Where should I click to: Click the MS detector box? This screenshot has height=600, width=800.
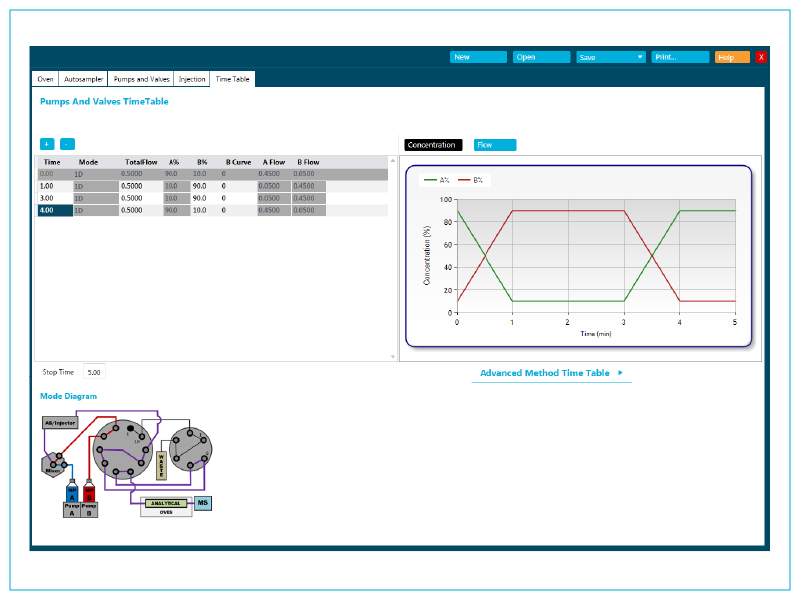click(203, 502)
